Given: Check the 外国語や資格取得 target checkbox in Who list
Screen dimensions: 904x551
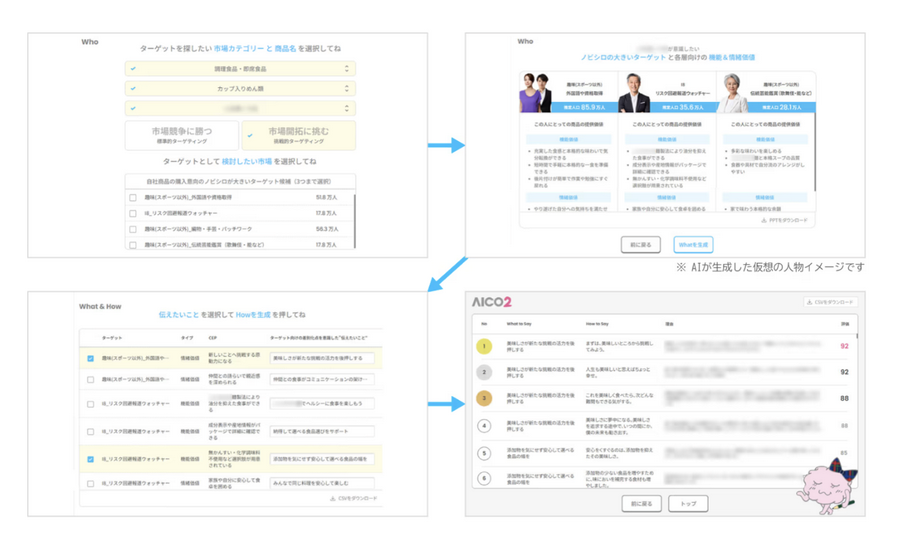Looking at the screenshot, I should coord(133,198).
